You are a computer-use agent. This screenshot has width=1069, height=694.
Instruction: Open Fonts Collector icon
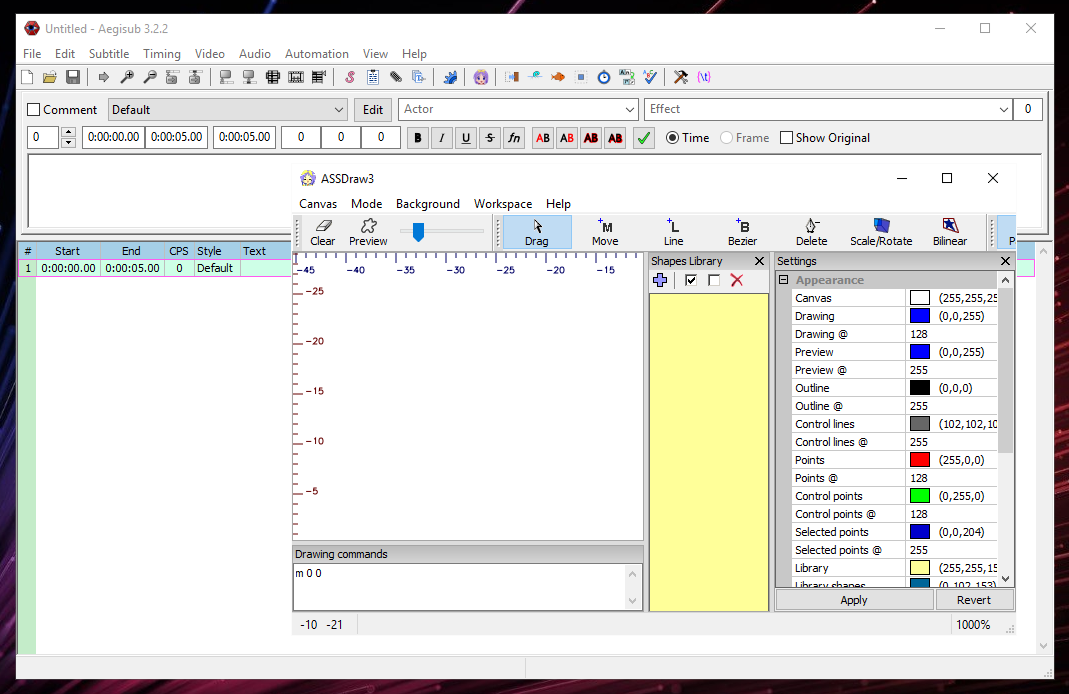click(x=419, y=77)
